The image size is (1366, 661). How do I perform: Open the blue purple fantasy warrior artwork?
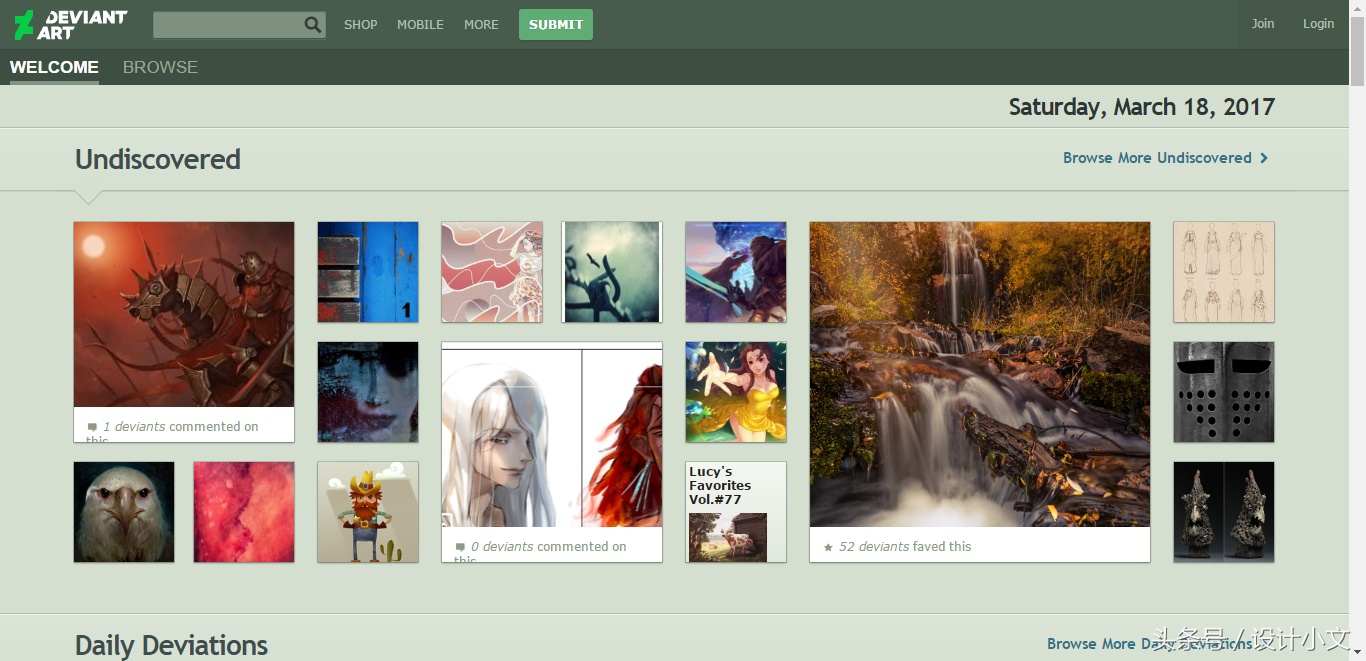point(736,272)
